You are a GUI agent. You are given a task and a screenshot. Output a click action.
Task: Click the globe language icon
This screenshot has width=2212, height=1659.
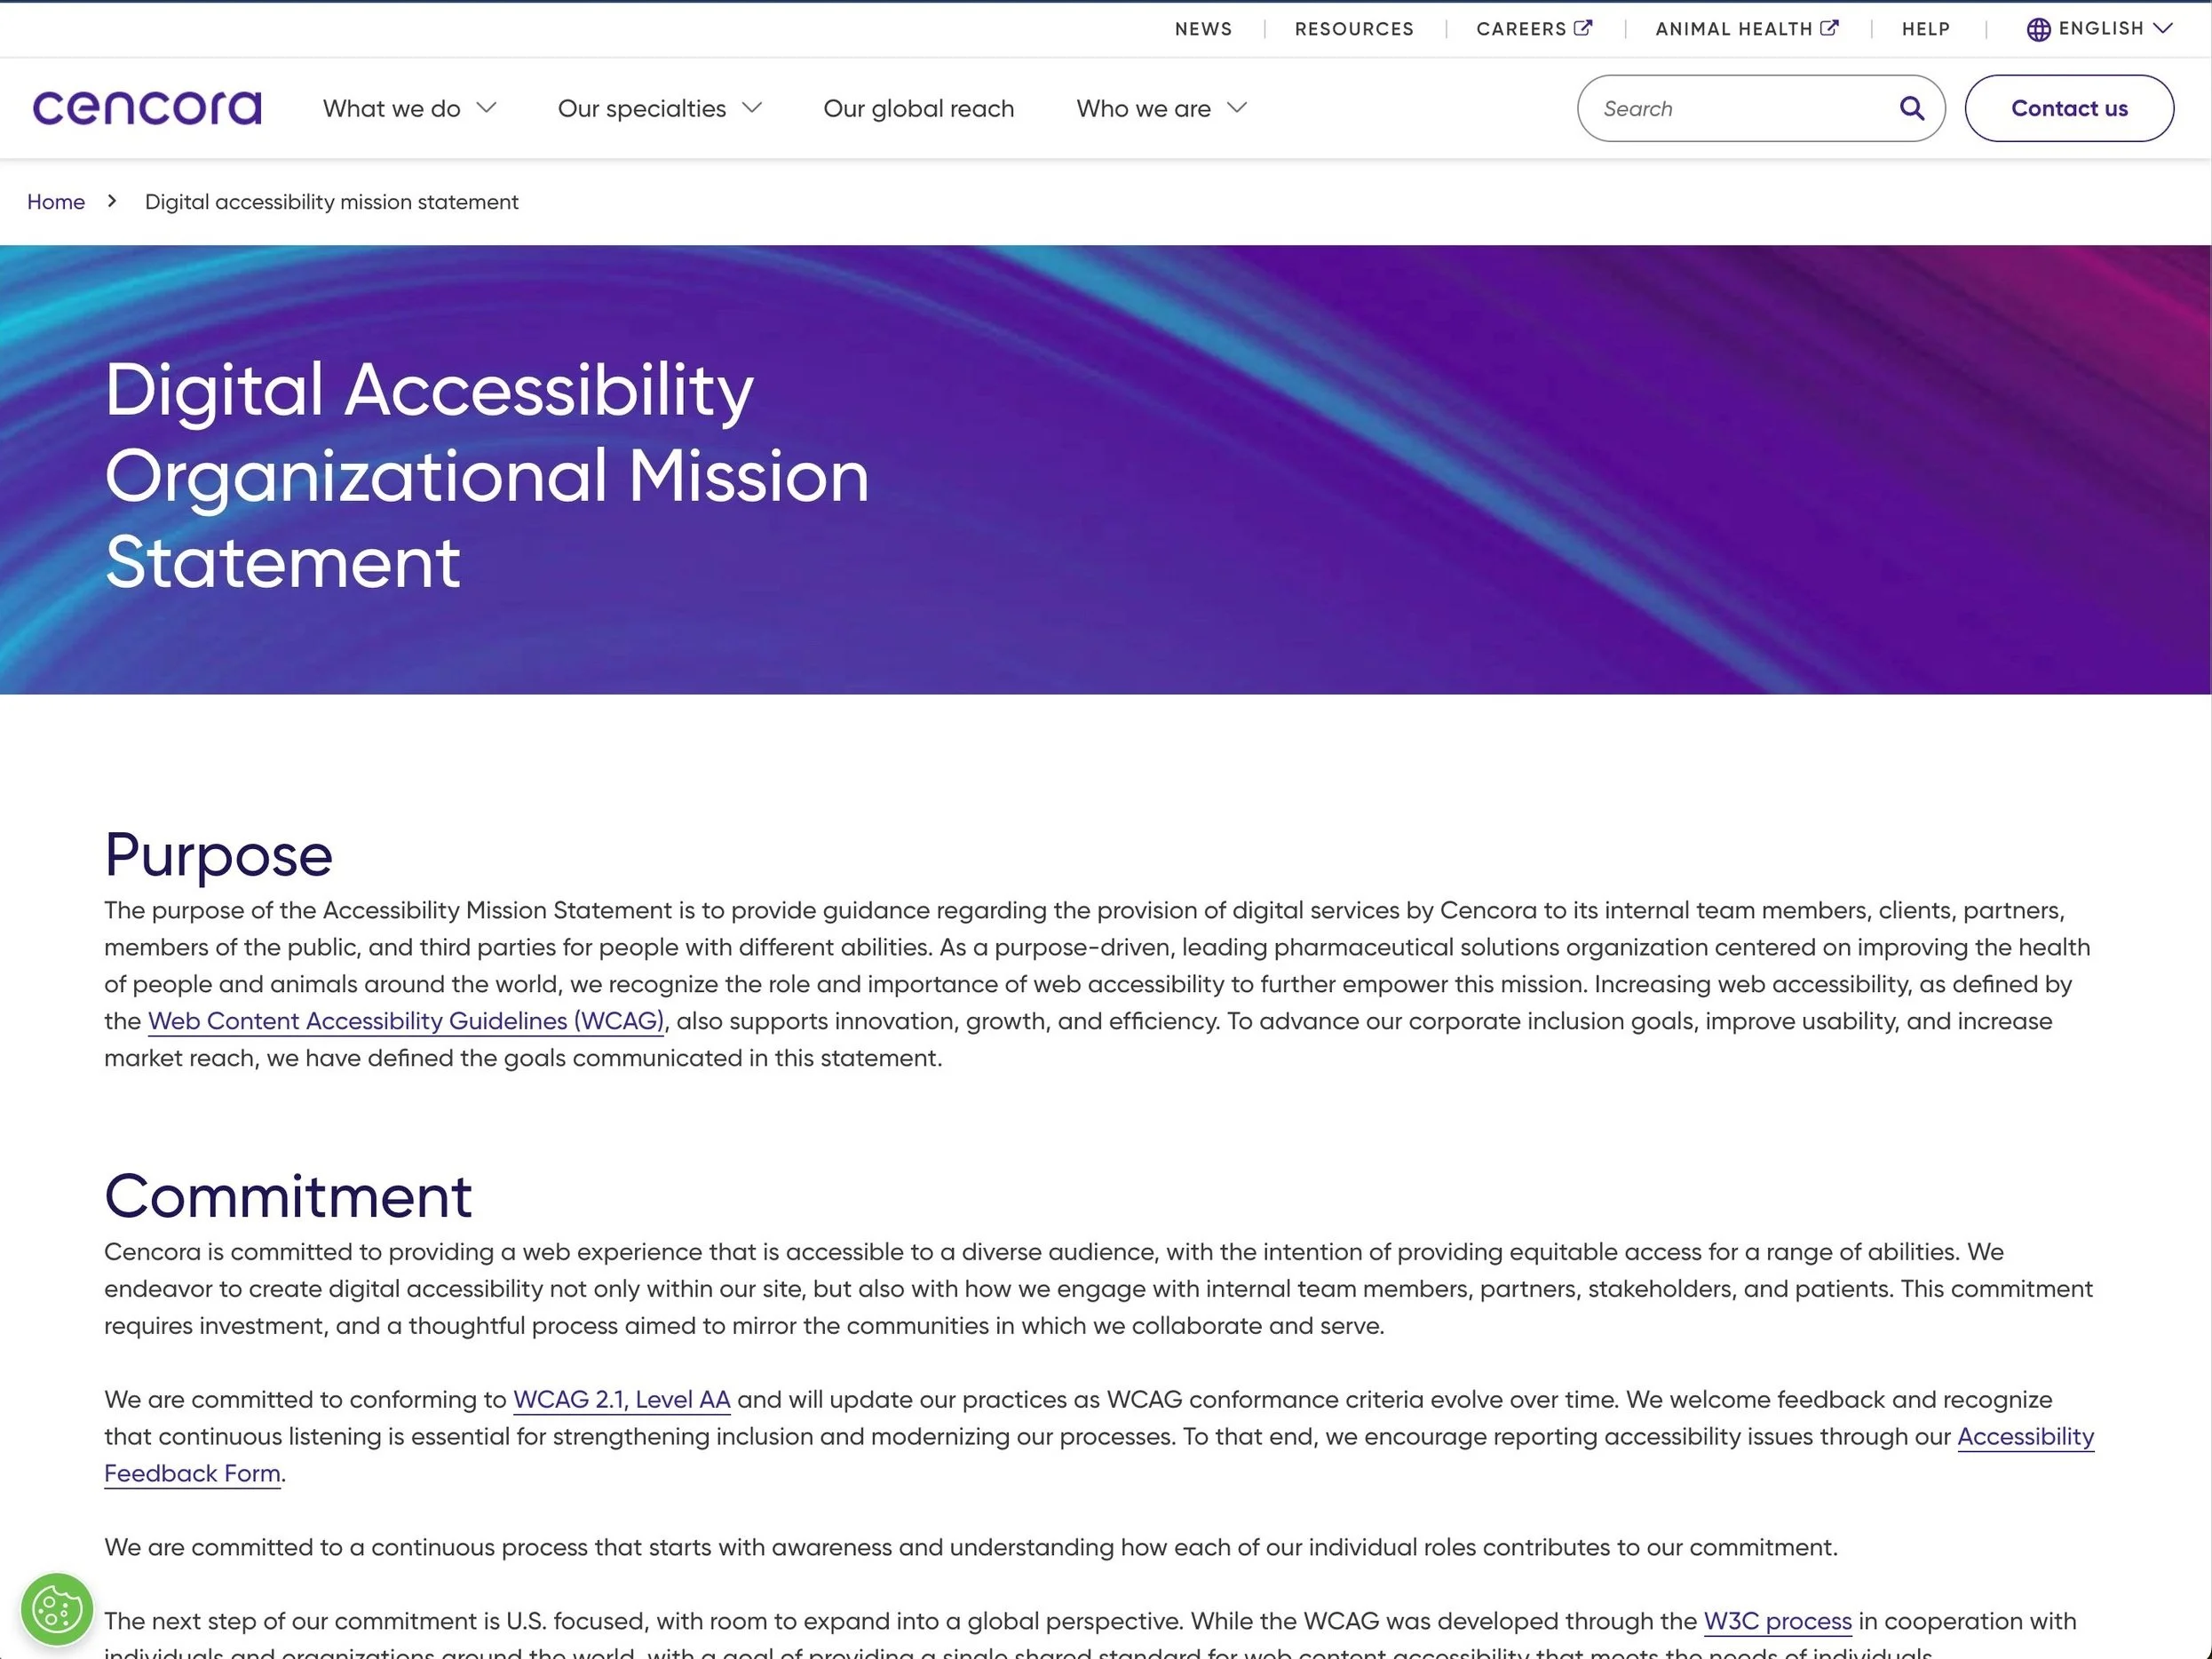click(2038, 29)
